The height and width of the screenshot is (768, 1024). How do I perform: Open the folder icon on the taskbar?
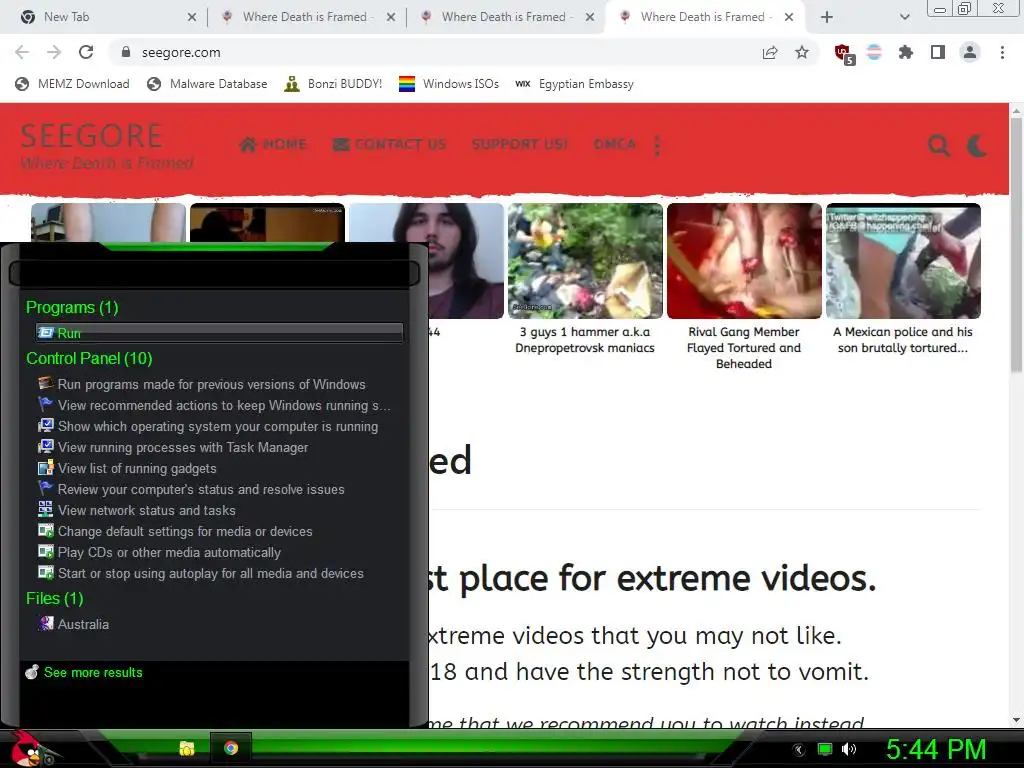pos(187,748)
